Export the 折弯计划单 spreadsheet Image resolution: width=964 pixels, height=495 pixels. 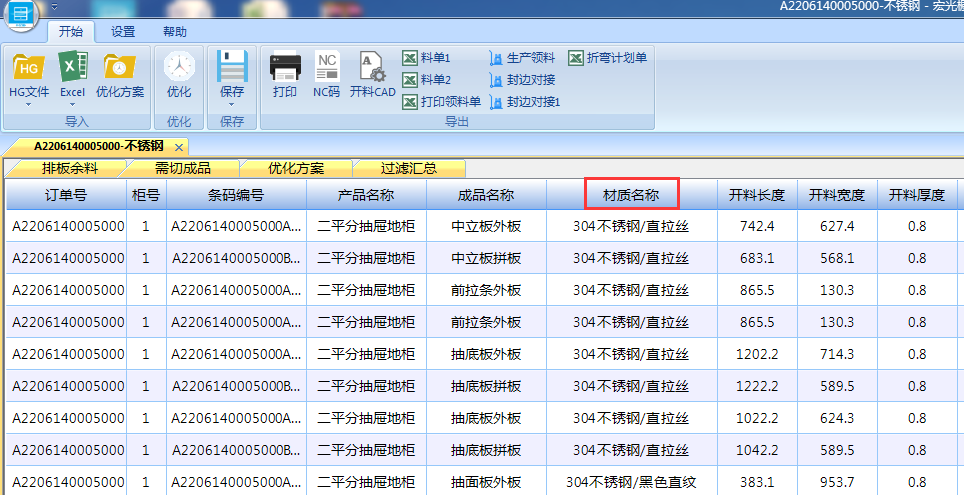[608, 58]
